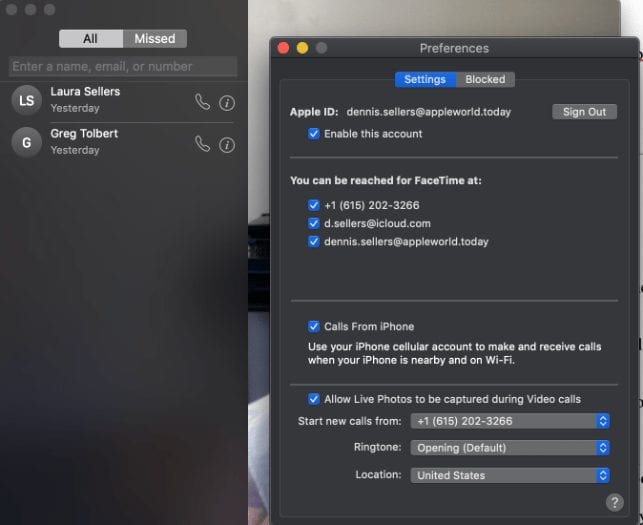The image size is (643, 525).
Task: Toggle Allow Live Photos during Video calls
Action: pos(315,399)
